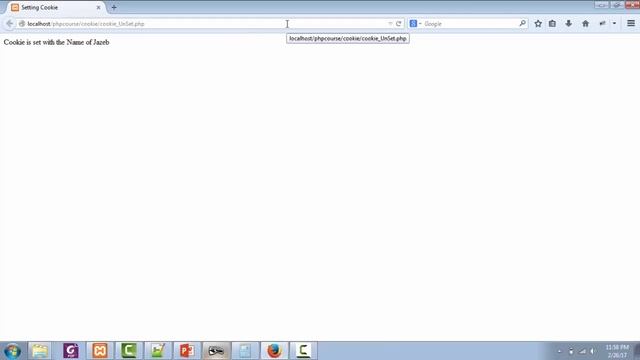The height and width of the screenshot is (360, 640).
Task: Expand the small toolbar dropdown arrow
Action: click(614, 24)
